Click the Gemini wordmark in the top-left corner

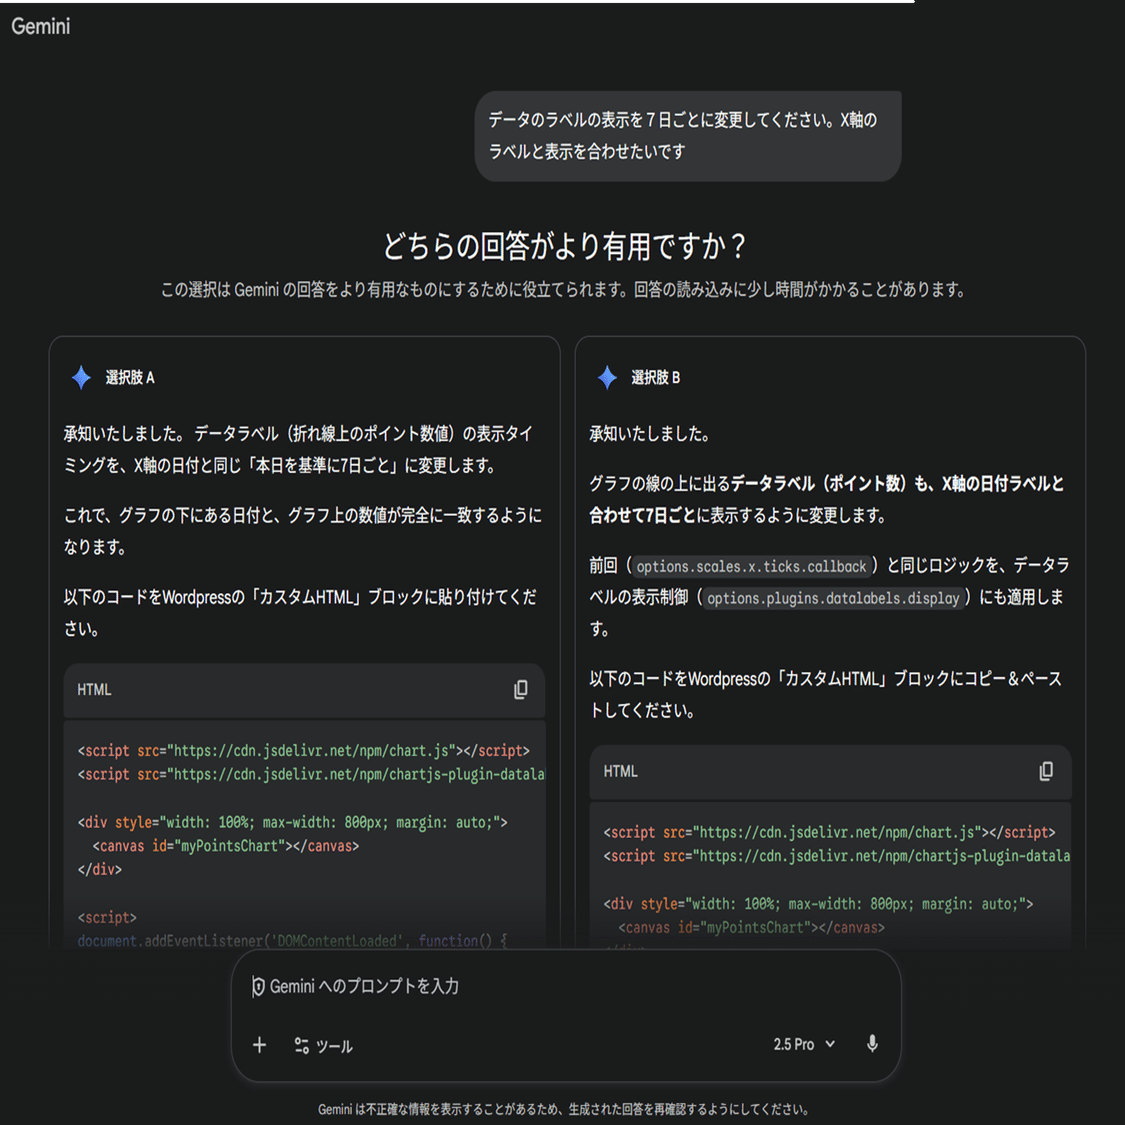[x=39, y=27]
